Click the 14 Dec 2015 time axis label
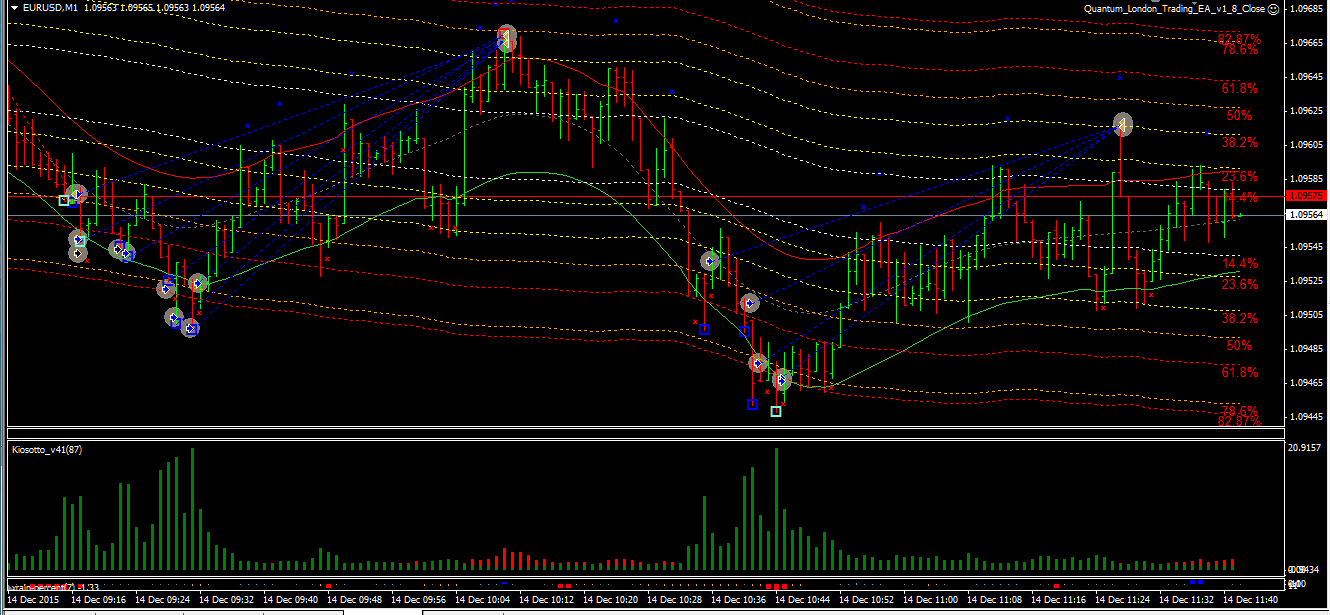 [33, 600]
